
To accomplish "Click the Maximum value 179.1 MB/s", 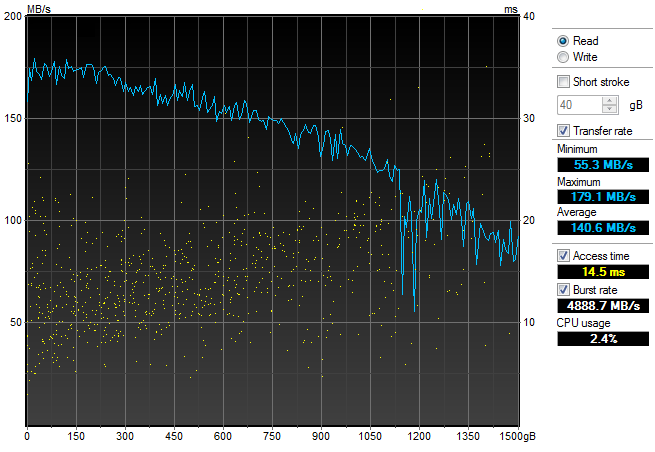I will (603, 196).
